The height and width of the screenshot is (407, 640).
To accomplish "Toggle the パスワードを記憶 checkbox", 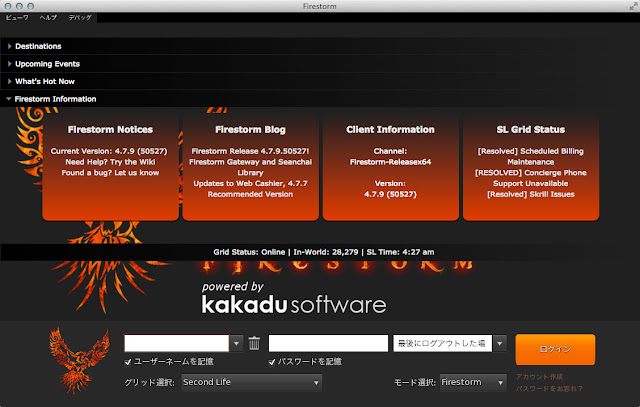I will click(272, 362).
